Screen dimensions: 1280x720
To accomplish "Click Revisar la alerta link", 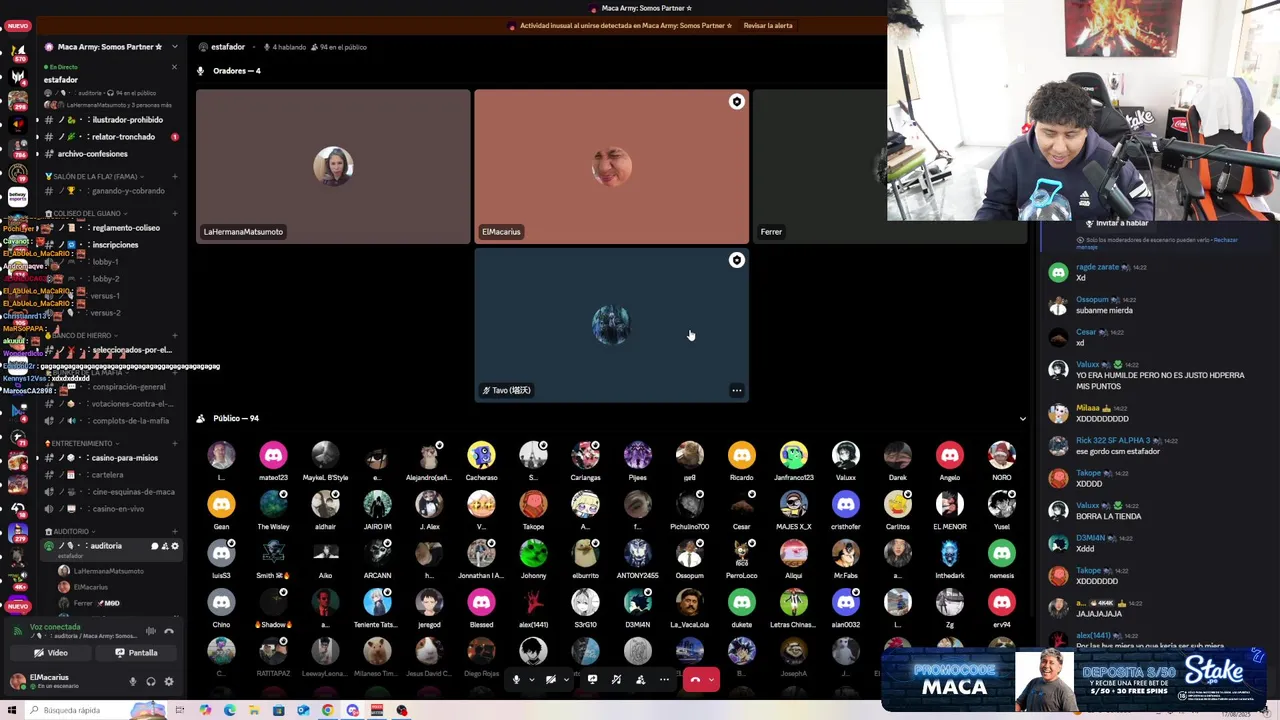I will tap(768, 26).
